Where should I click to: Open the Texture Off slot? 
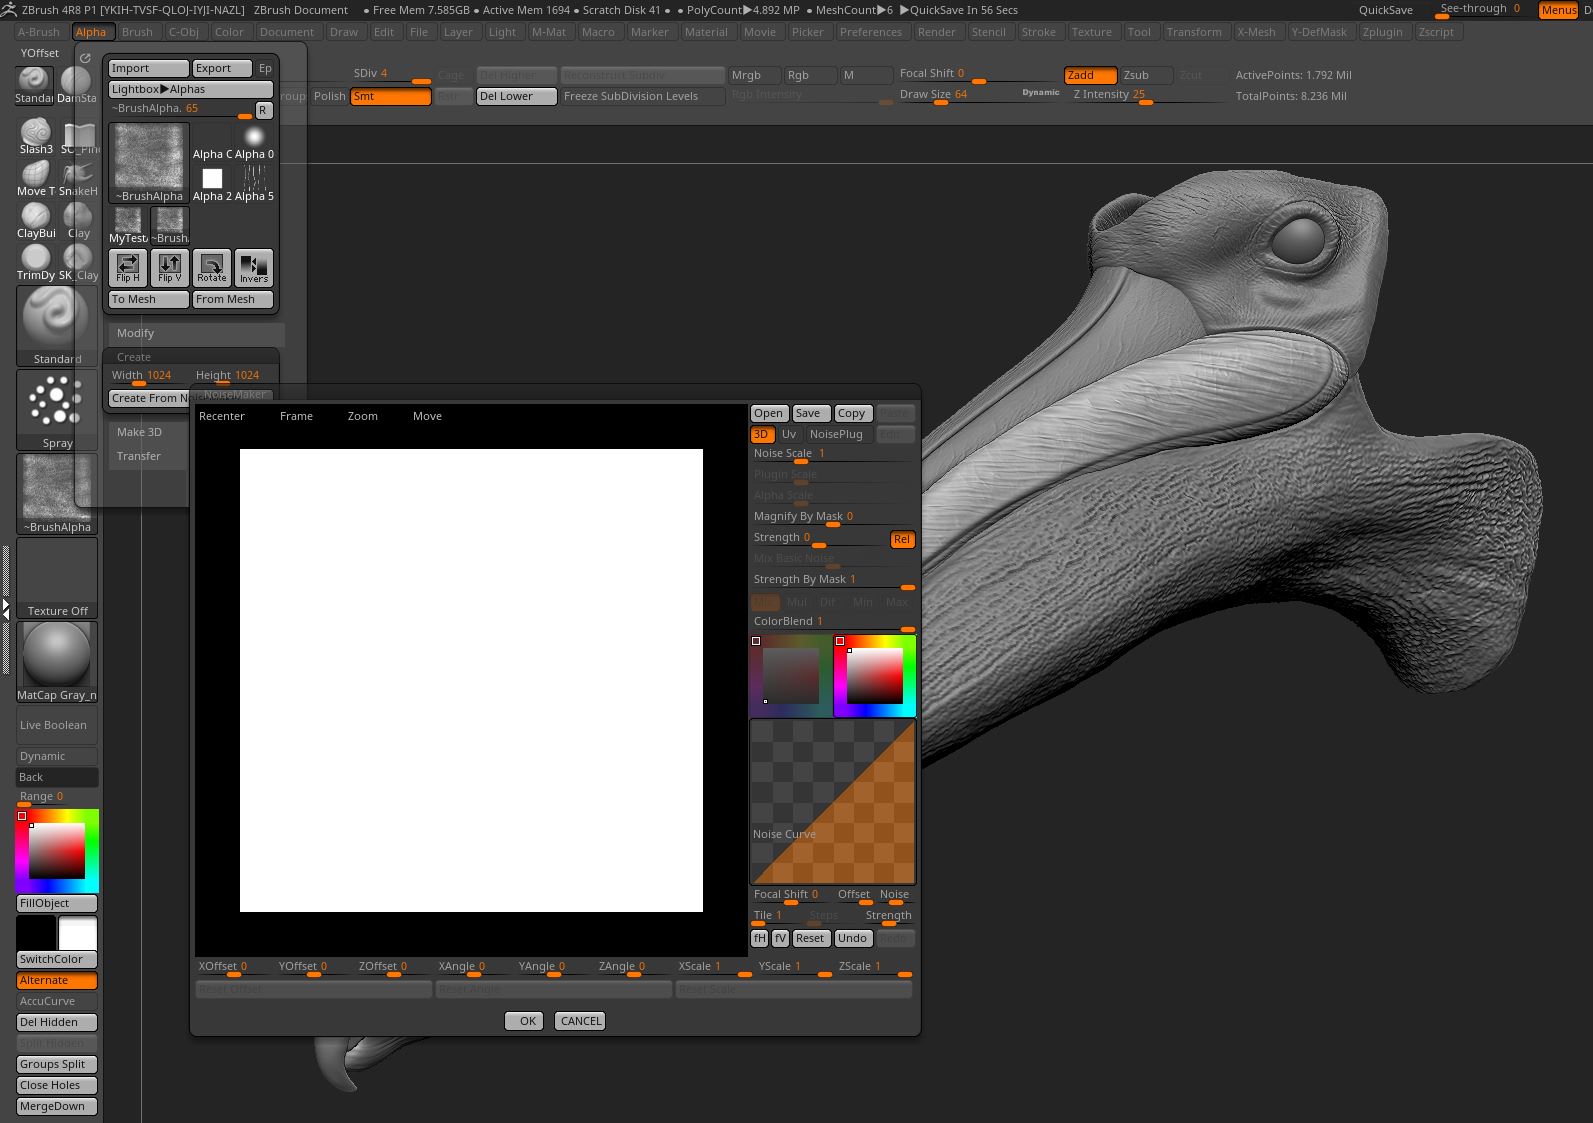pos(57,578)
